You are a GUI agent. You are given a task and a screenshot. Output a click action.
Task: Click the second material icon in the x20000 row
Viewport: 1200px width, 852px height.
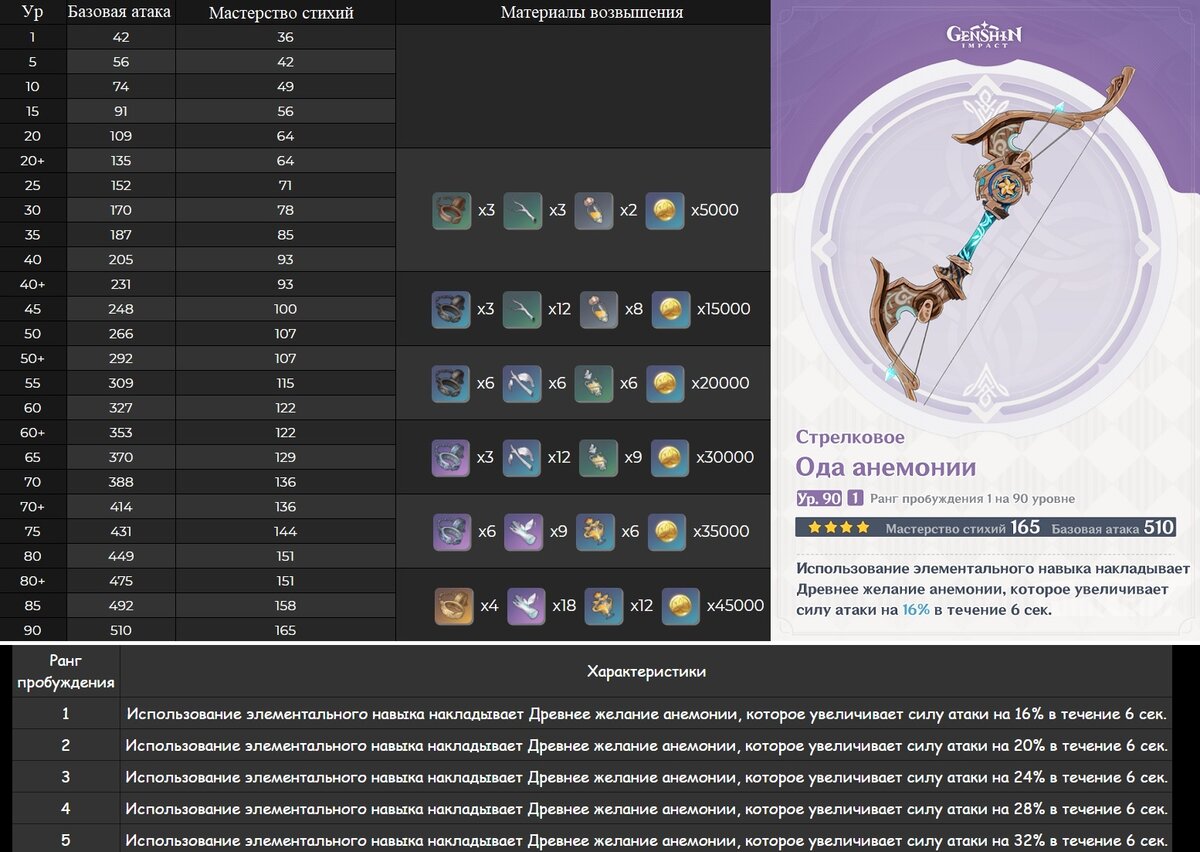pos(522,384)
